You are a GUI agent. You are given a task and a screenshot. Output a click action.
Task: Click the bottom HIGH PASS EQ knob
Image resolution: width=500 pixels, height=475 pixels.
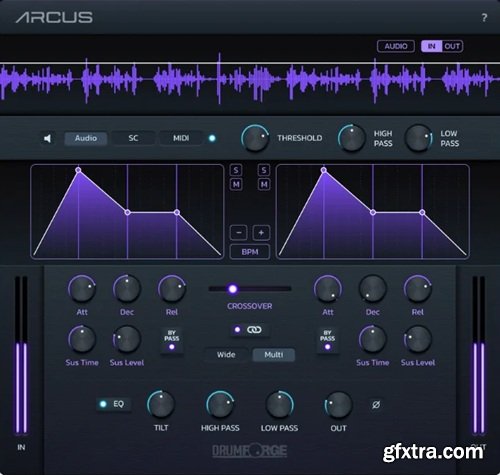(x=220, y=405)
